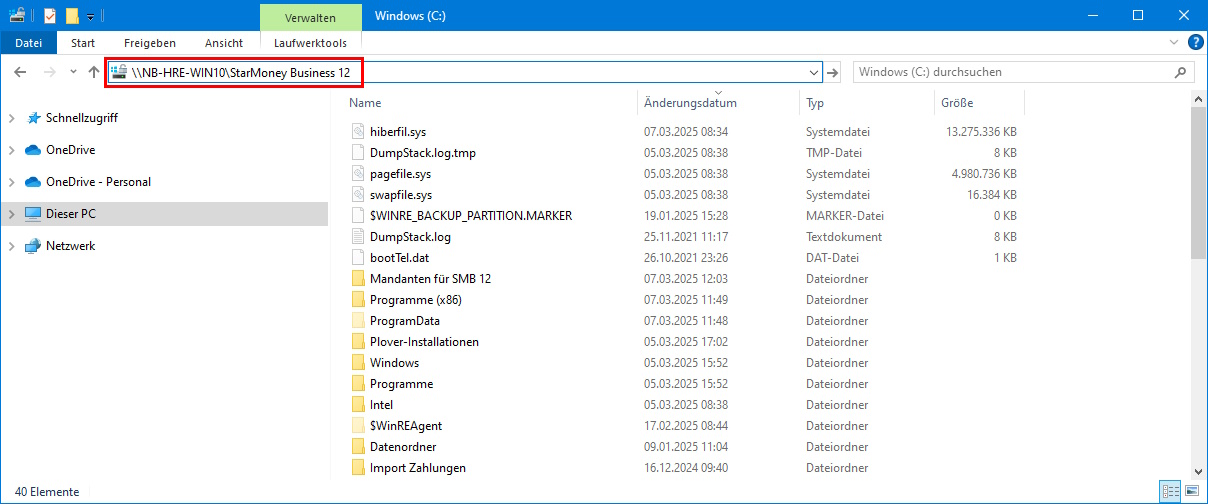Image resolution: width=1208 pixels, height=504 pixels.
Task: Click the Intel folder icon
Action: click(x=359, y=404)
